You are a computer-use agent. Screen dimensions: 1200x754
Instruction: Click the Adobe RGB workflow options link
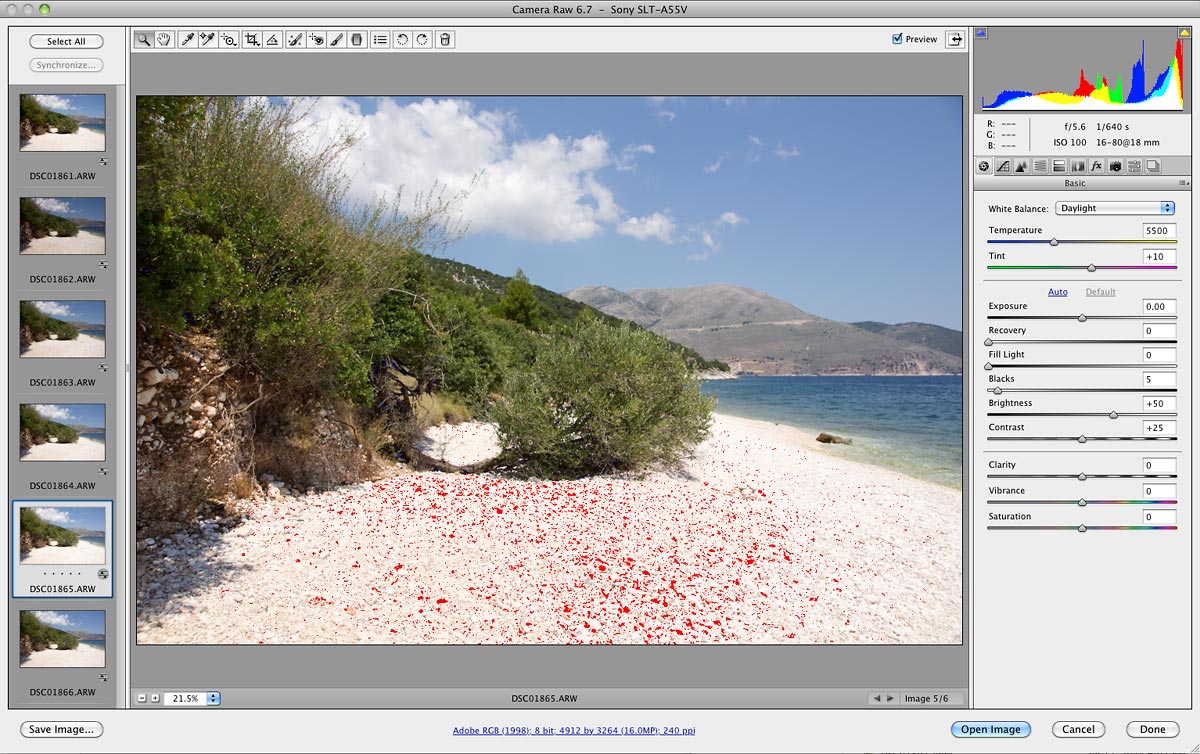(574, 730)
